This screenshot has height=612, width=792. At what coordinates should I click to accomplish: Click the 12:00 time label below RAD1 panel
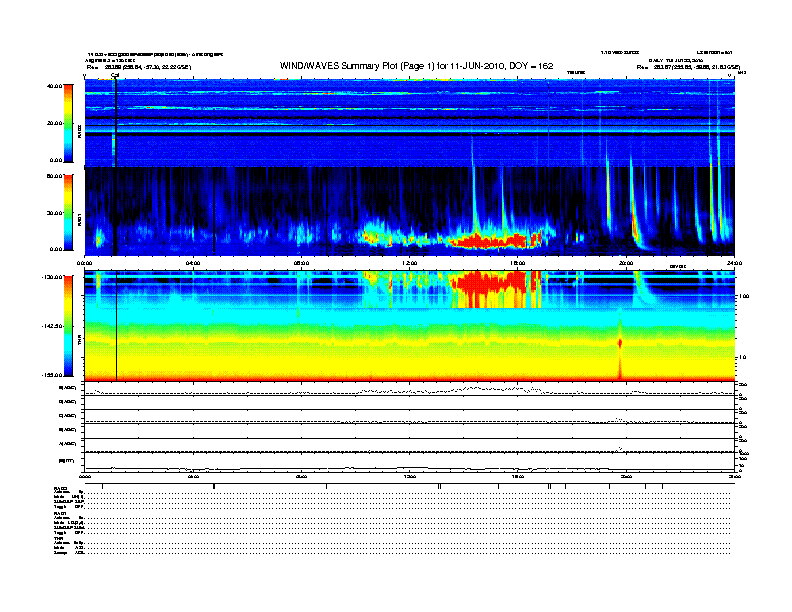click(x=410, y=263)
